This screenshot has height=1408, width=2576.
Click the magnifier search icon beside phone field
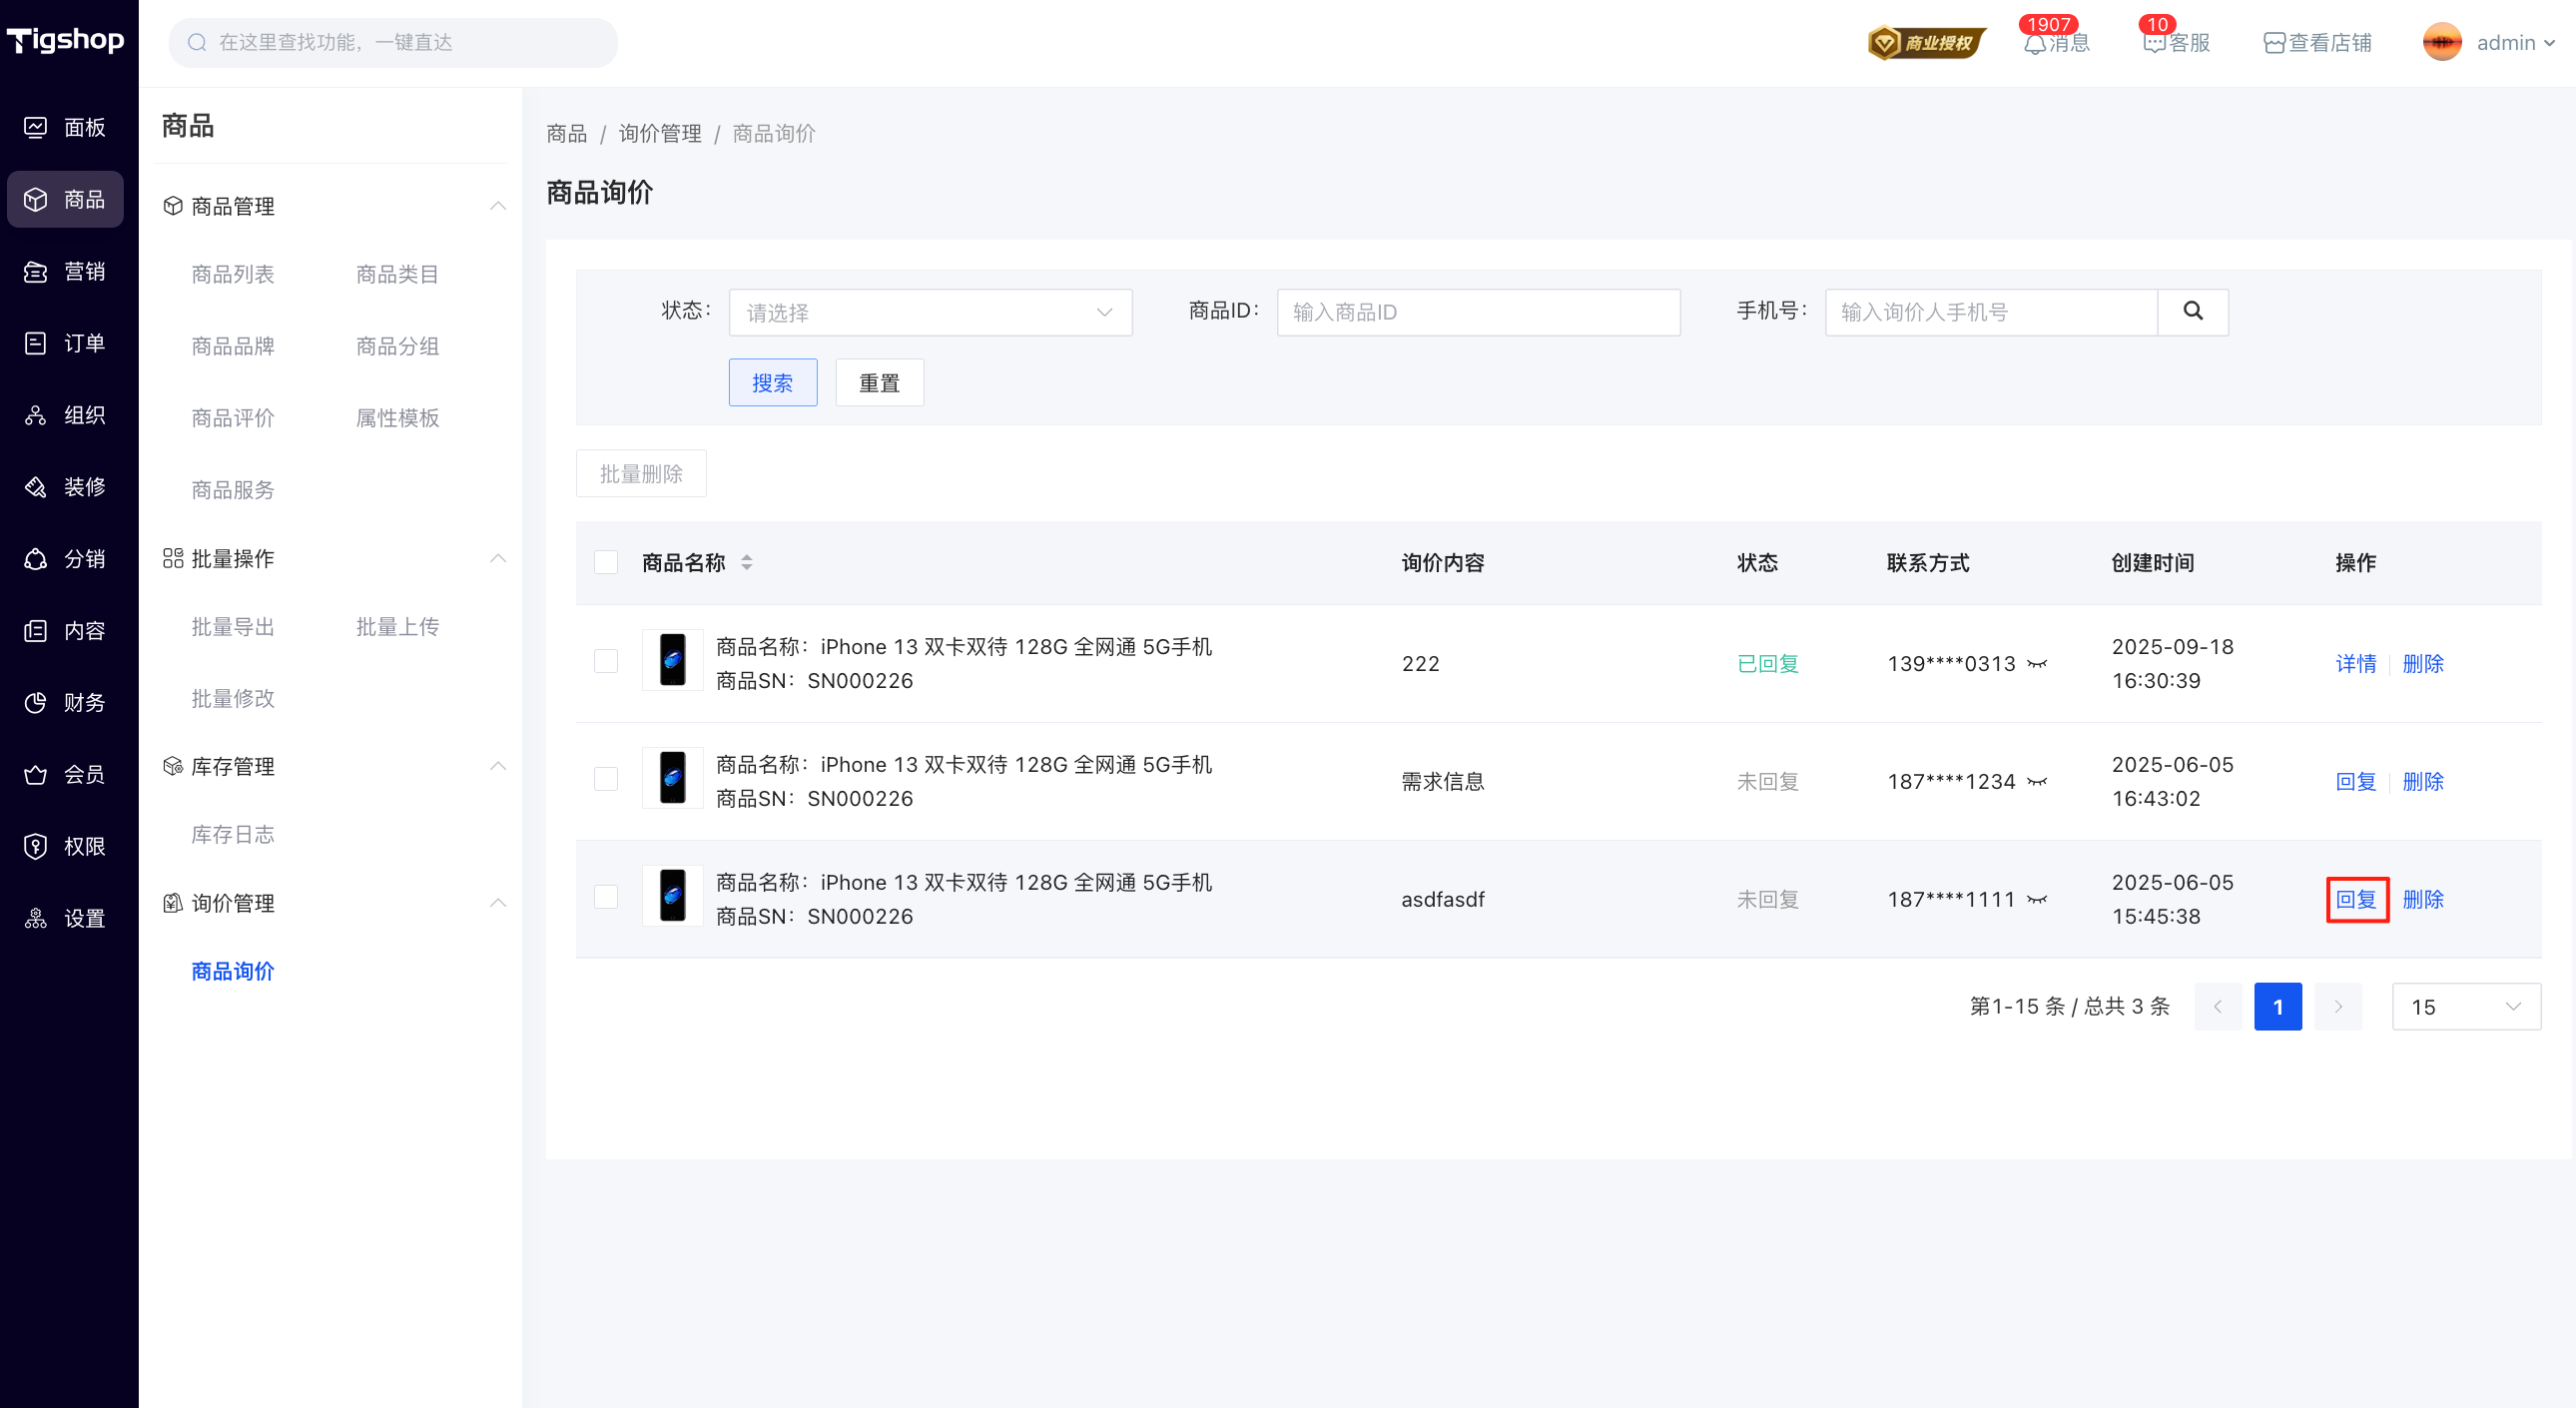2192,312
